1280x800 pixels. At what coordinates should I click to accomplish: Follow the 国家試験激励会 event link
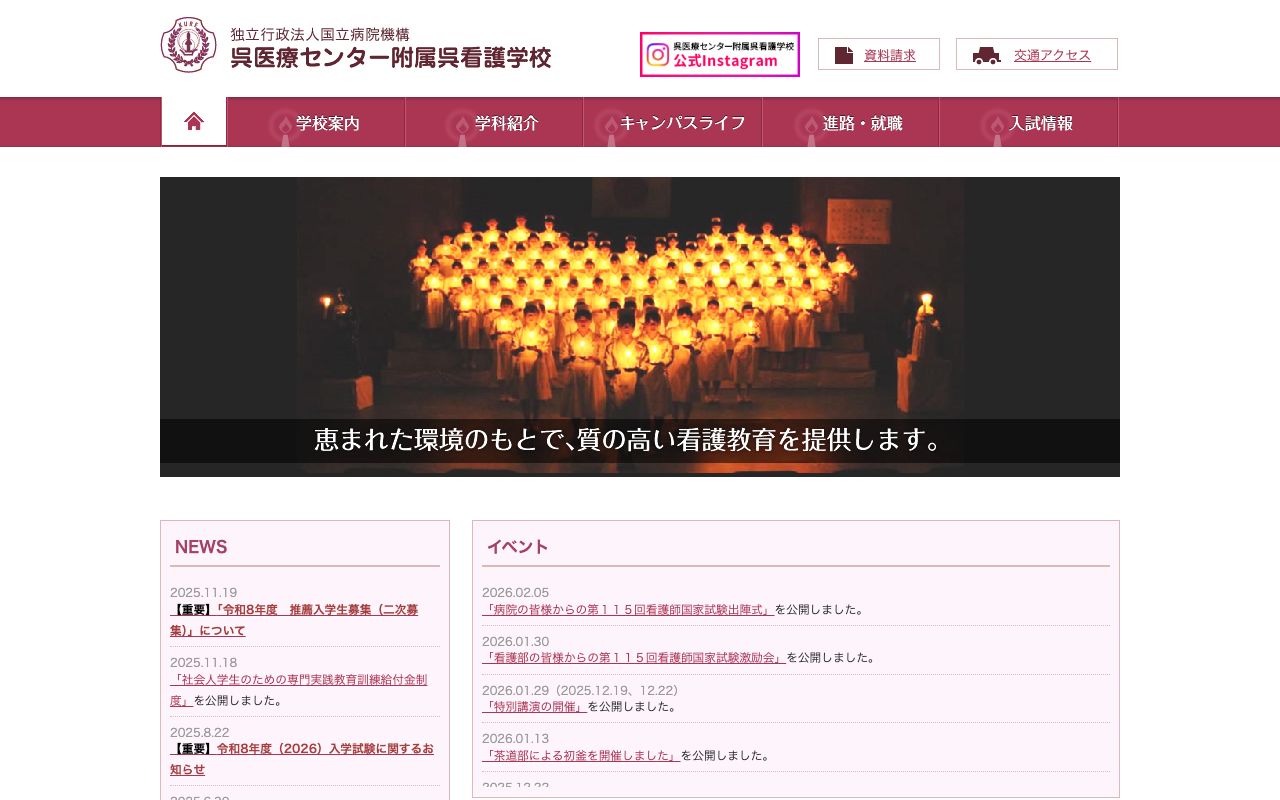click(634, 657)
